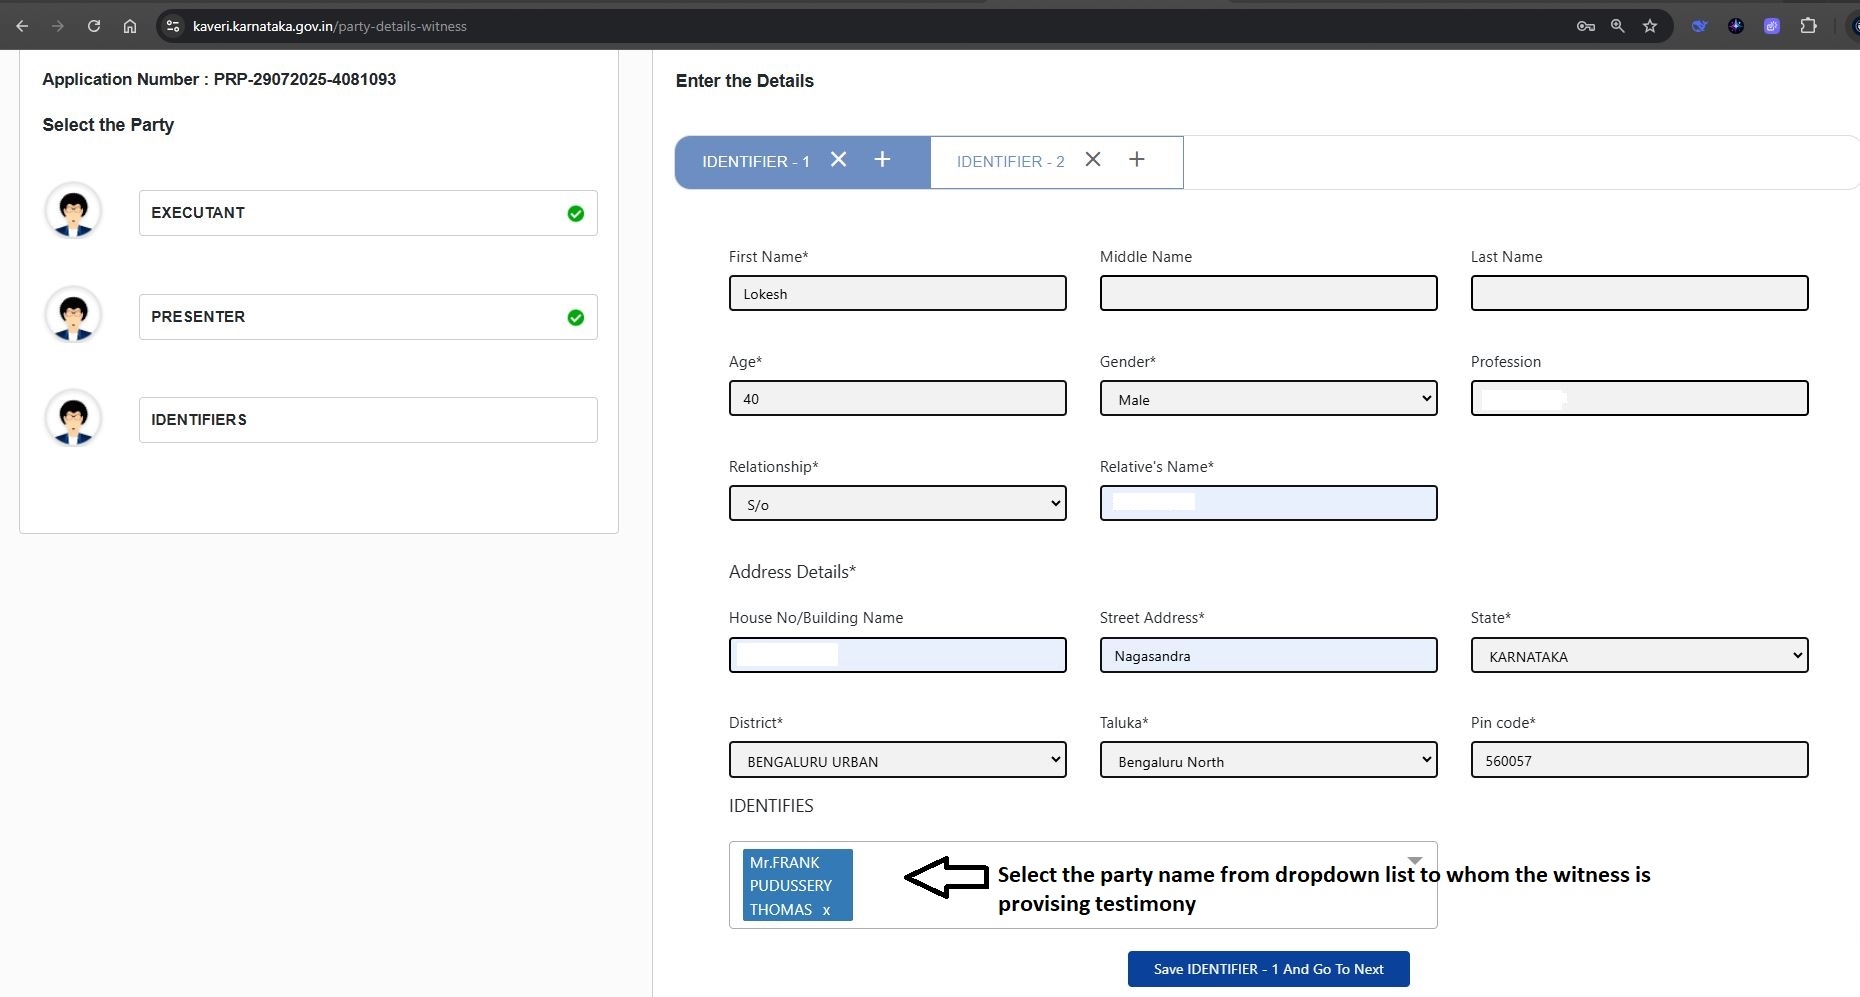Close the IDENTIFIER - 1 tab with X
1860x997 pixels.
click(838, 160)
